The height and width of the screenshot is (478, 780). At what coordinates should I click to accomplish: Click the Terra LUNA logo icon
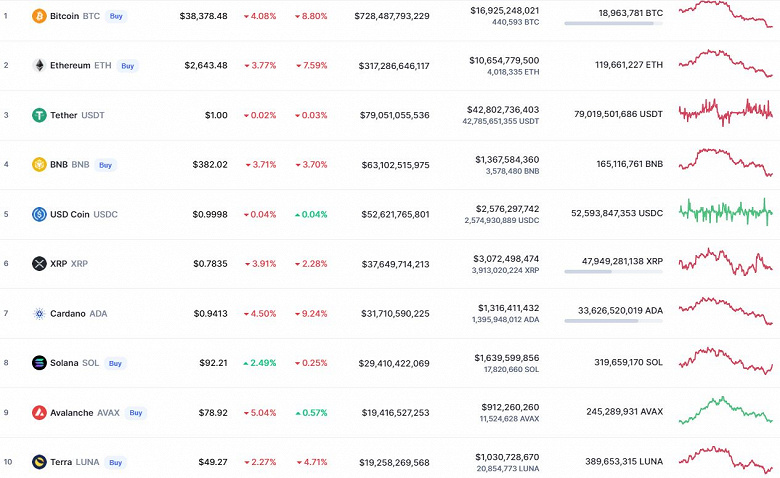[x=39, y=462]
